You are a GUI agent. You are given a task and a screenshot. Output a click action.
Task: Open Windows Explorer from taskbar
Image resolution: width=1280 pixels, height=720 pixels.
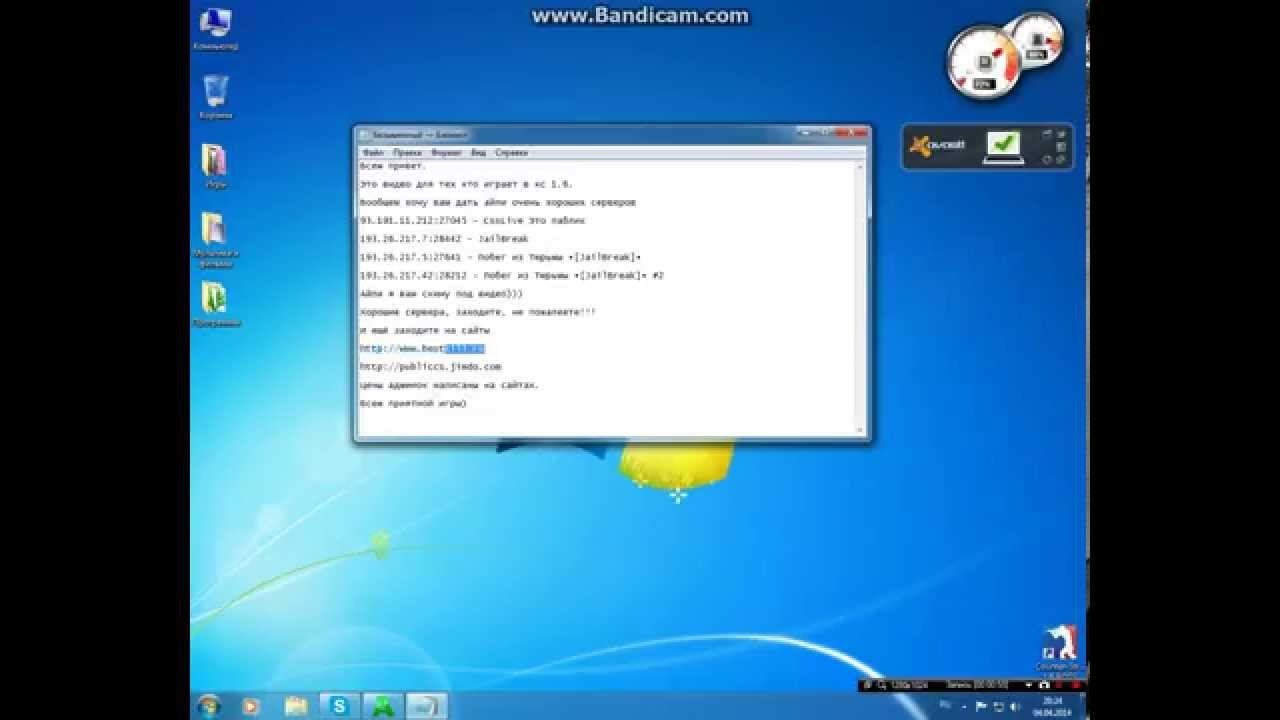[x=296, y=706]
